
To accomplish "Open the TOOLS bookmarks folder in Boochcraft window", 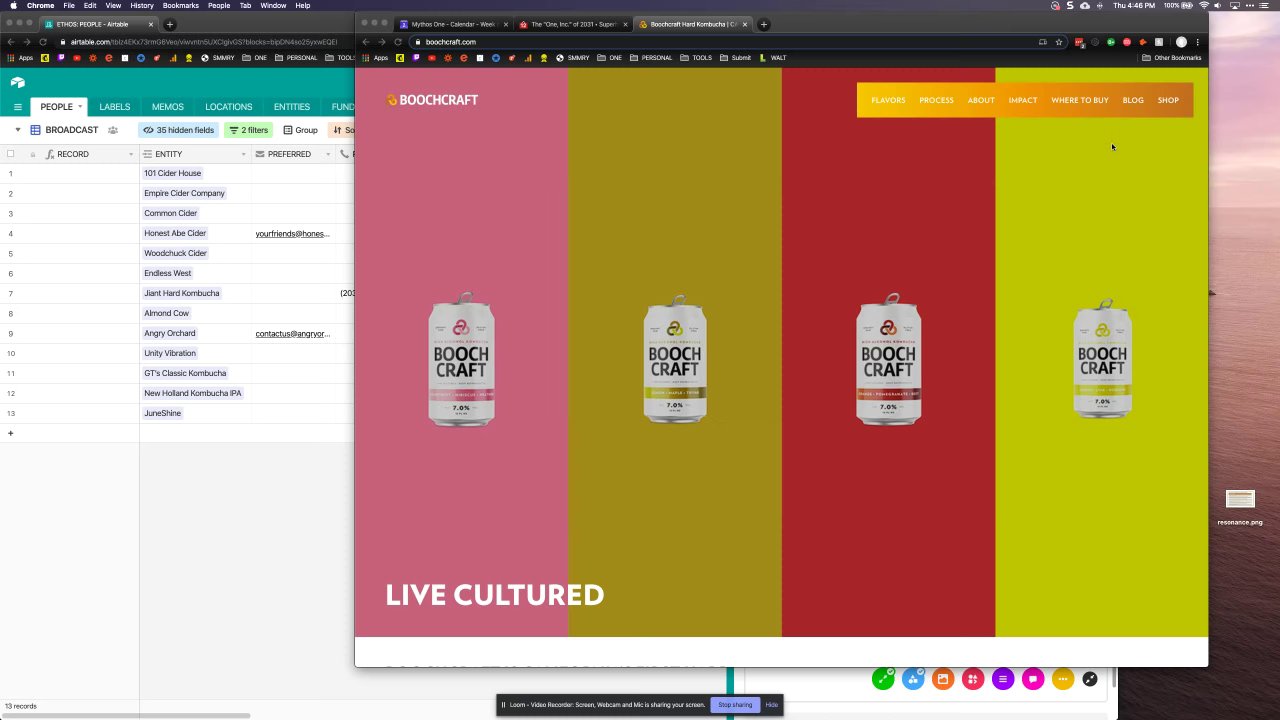I will 696,58.
